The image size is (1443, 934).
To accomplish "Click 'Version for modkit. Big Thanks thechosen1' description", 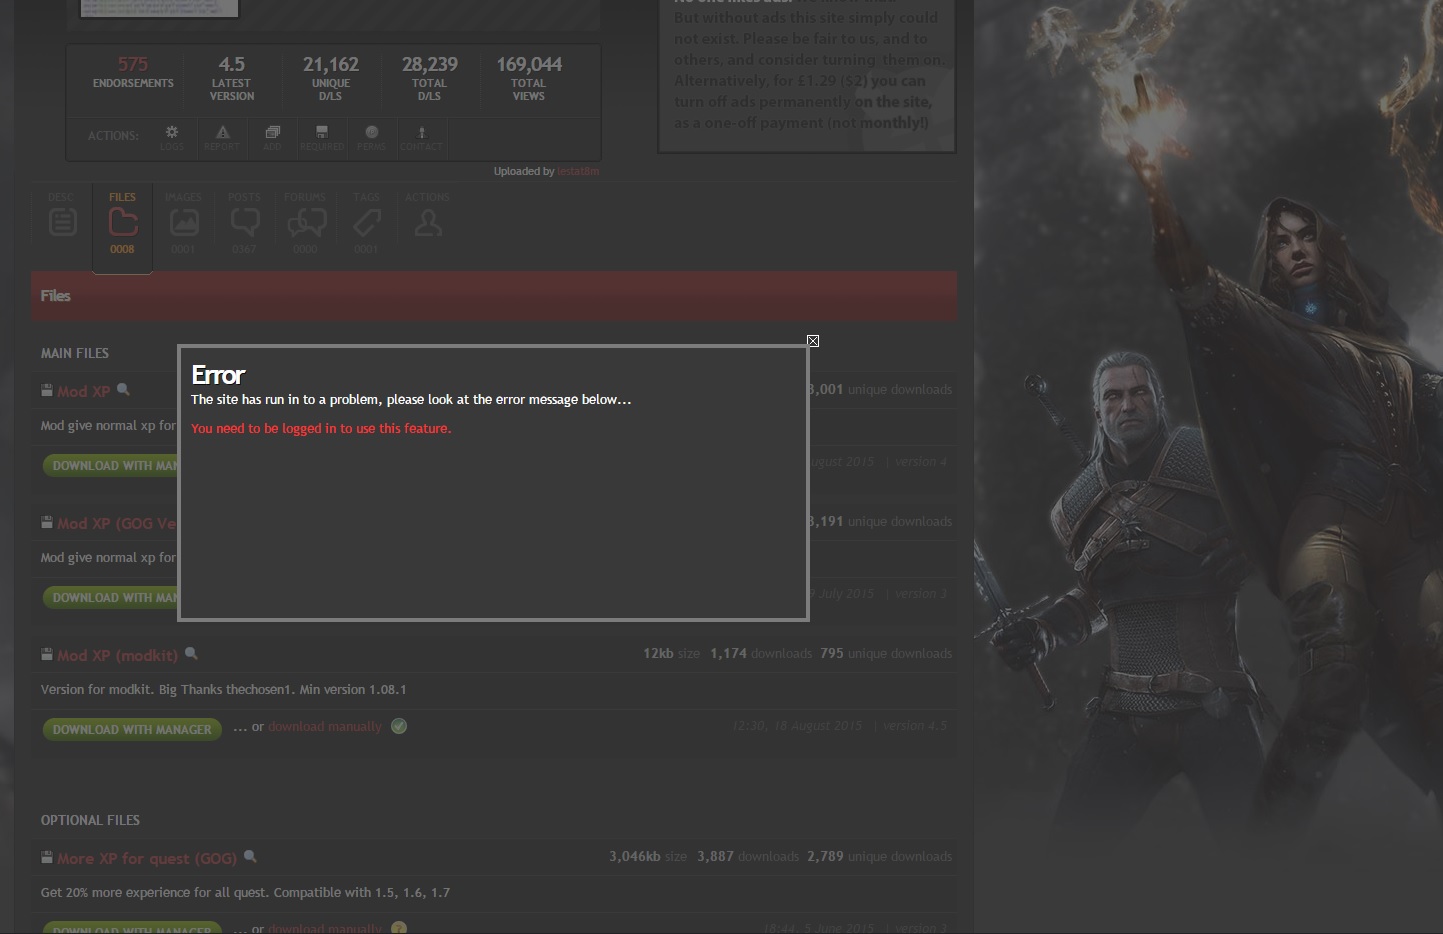I will click(x=223, y=689).
